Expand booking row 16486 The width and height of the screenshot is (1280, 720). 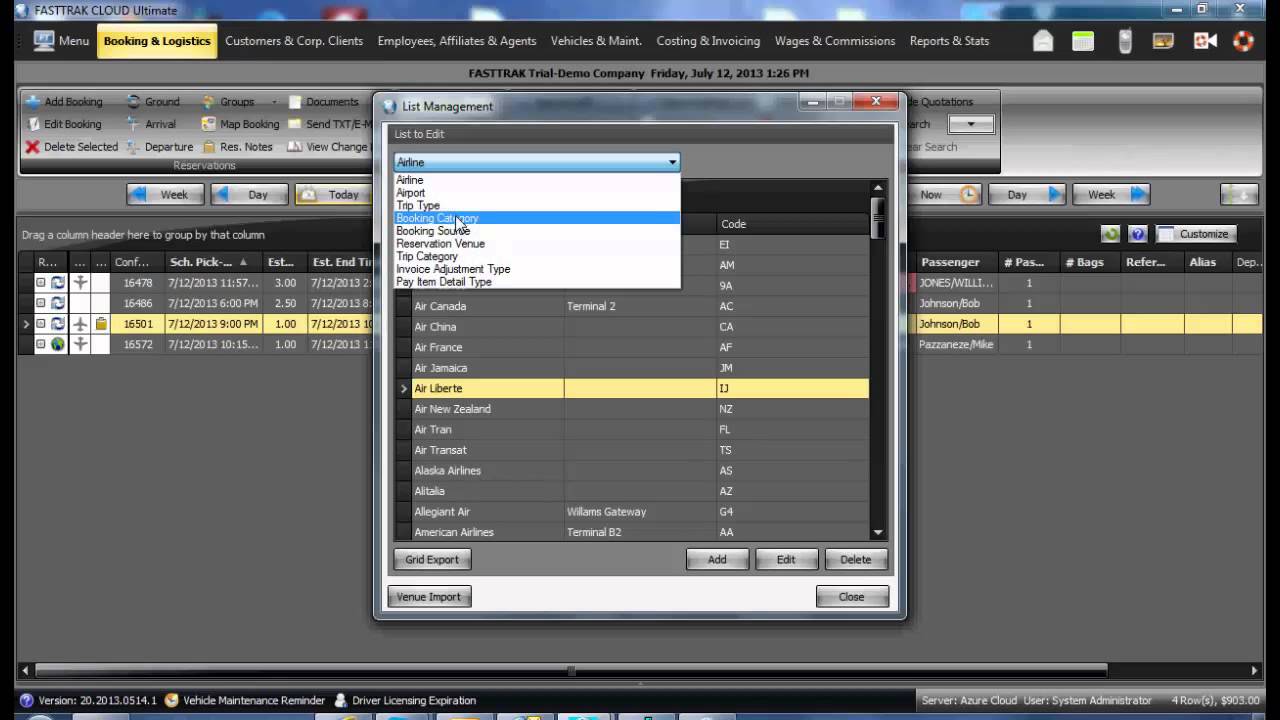pos(41,303)
